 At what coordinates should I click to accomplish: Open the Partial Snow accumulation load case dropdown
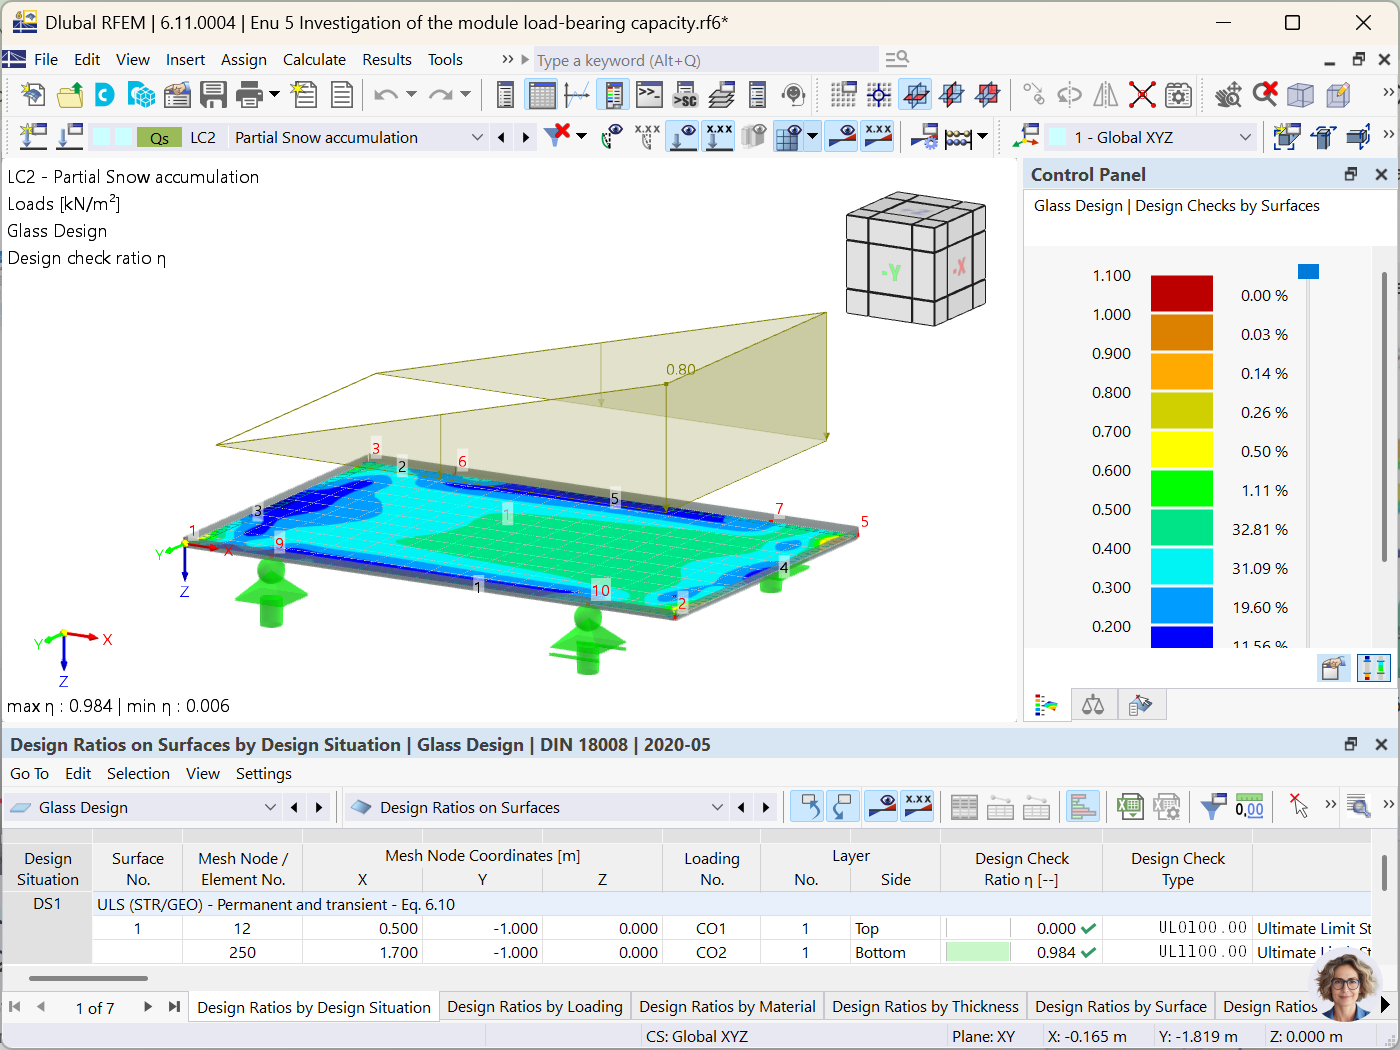pos(477,137)
